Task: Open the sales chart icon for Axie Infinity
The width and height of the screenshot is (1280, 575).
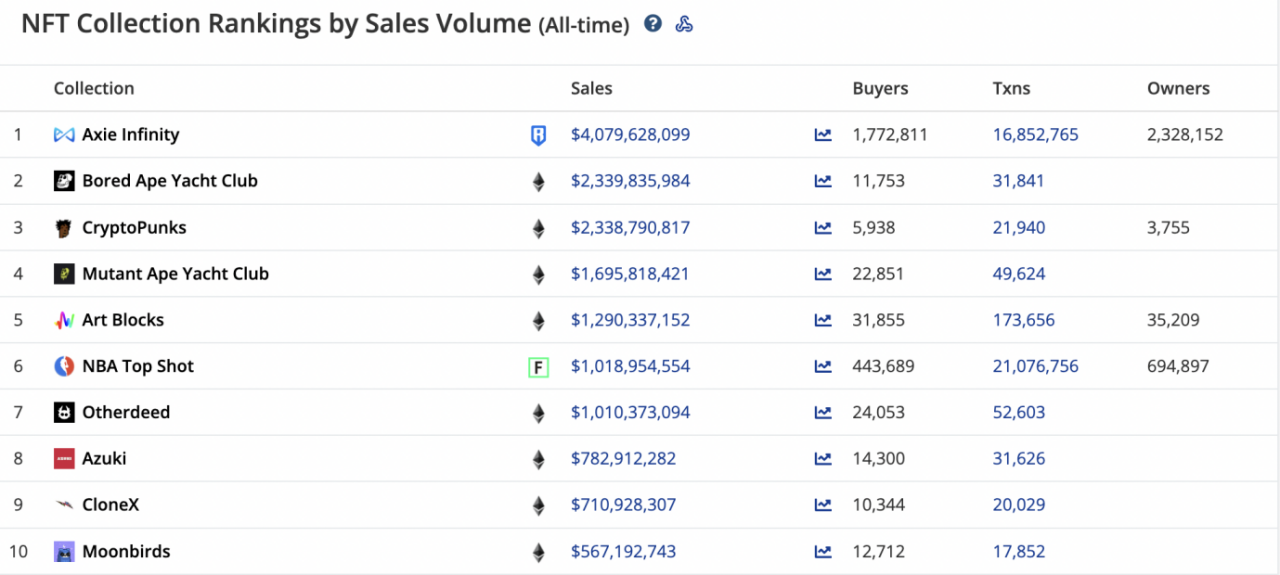Action: (823, 135)
